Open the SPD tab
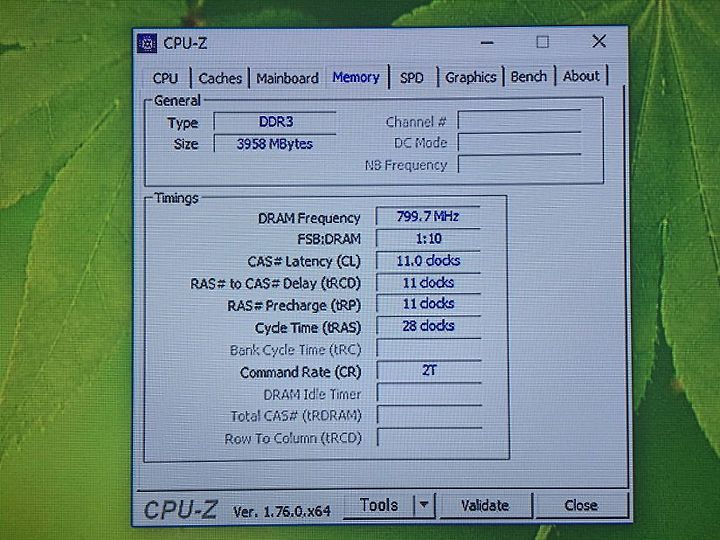Viewport: 720px width, 540px height. pos(412,78)
